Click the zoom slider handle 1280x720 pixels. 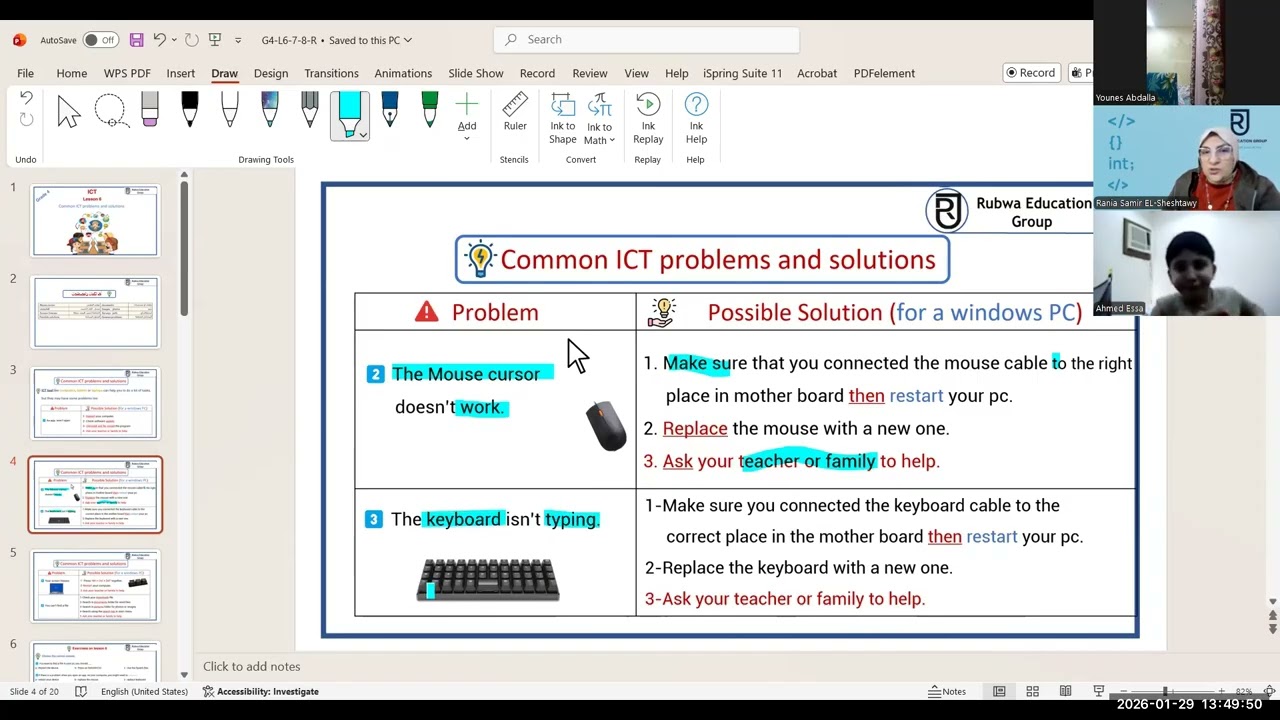coord(1165,691)
